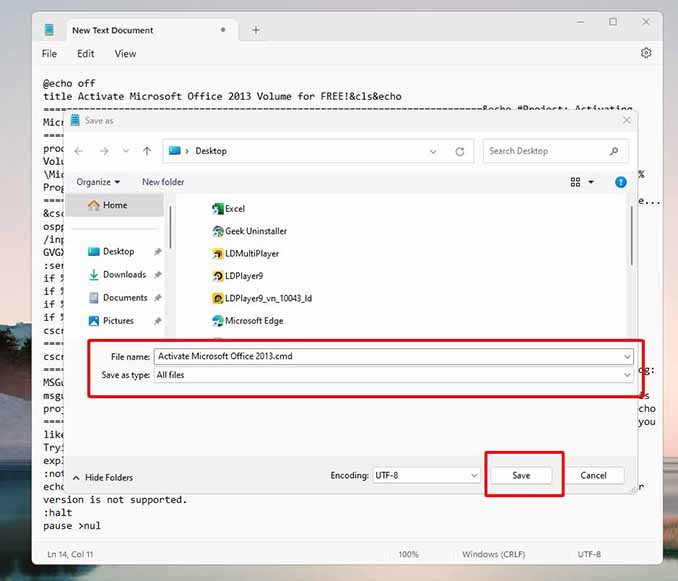Close the Save as dialog
This screenshot has height=581, width=678.
(x=627, y=121)
